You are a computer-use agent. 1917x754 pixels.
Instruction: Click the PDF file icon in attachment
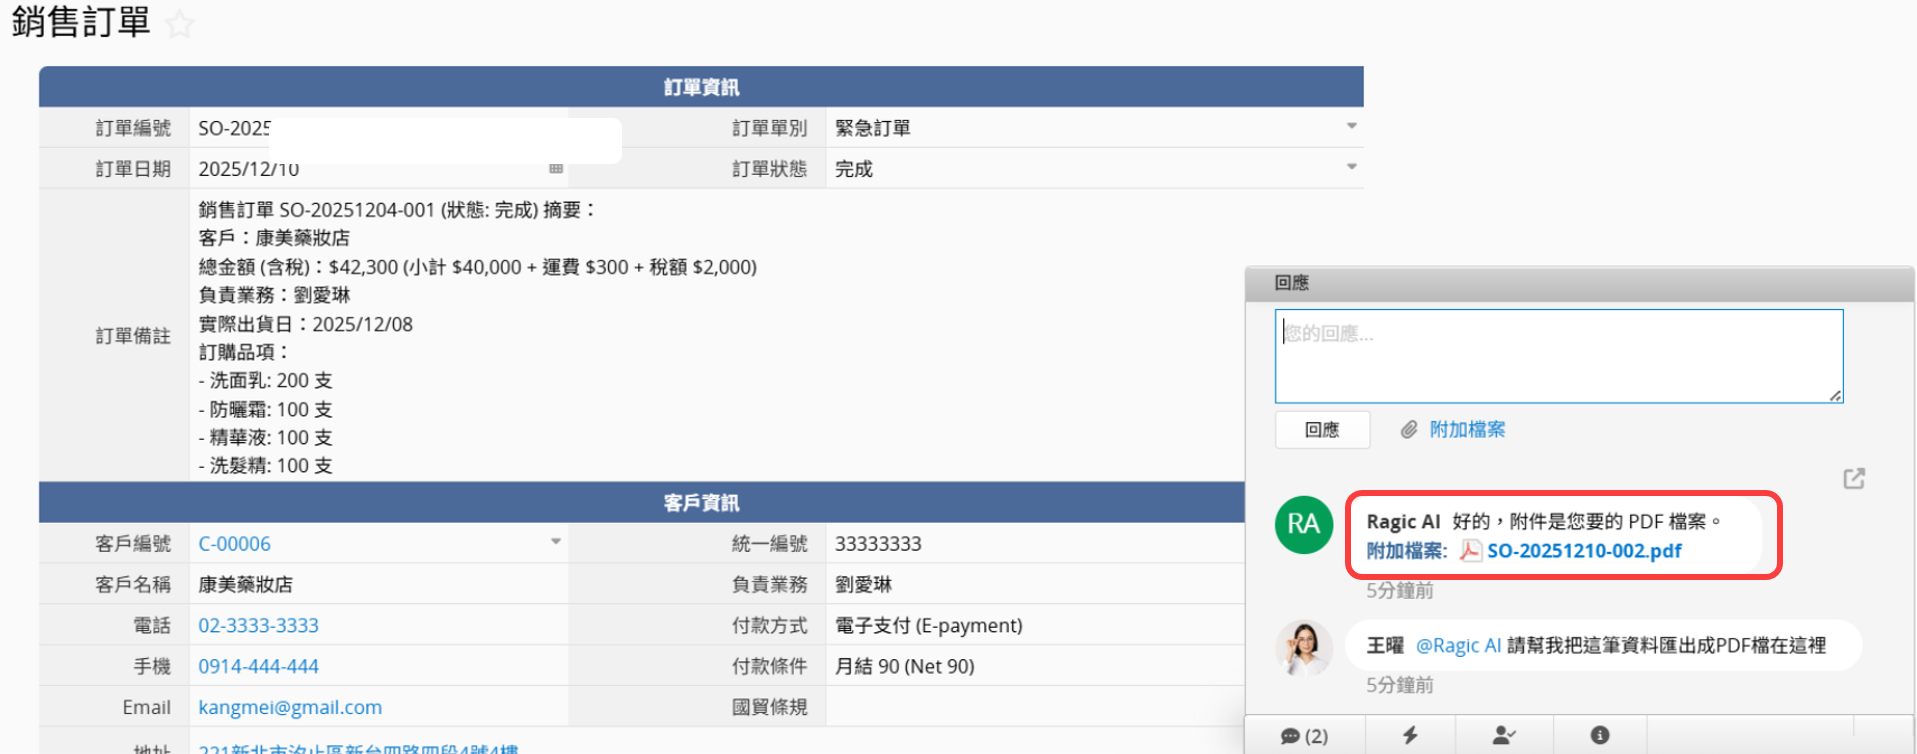(1470, 551)
